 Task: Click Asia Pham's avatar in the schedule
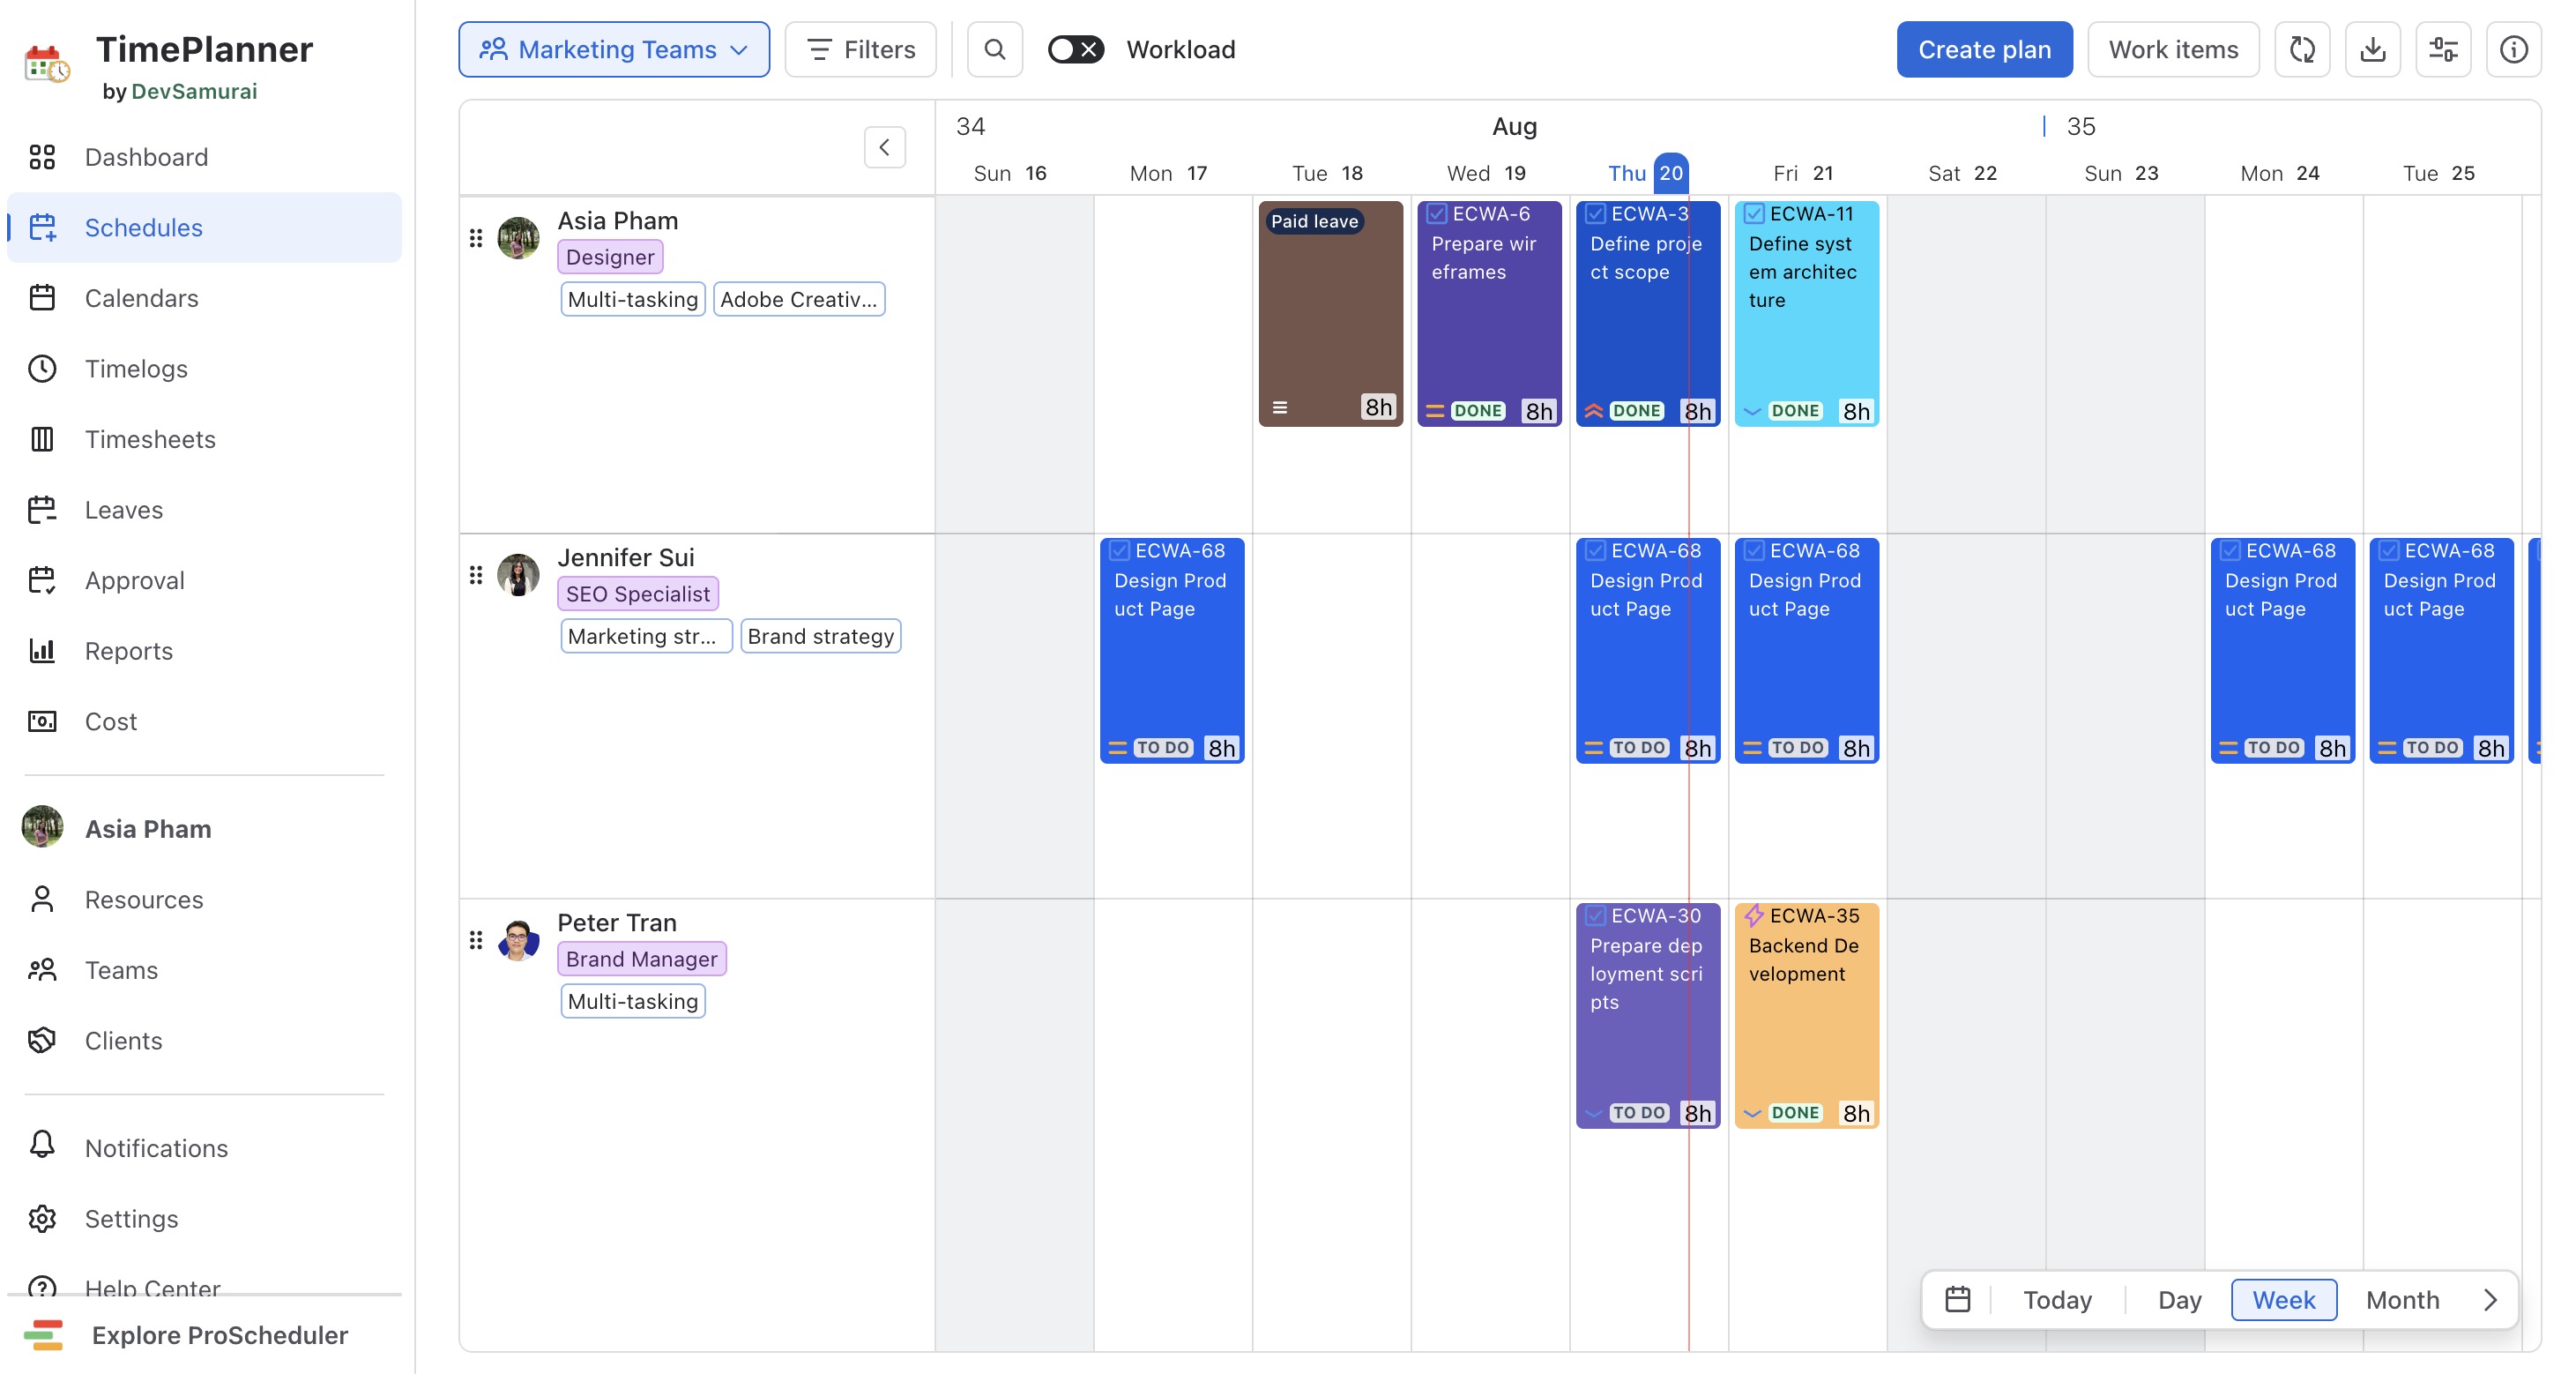pos(519,238)
